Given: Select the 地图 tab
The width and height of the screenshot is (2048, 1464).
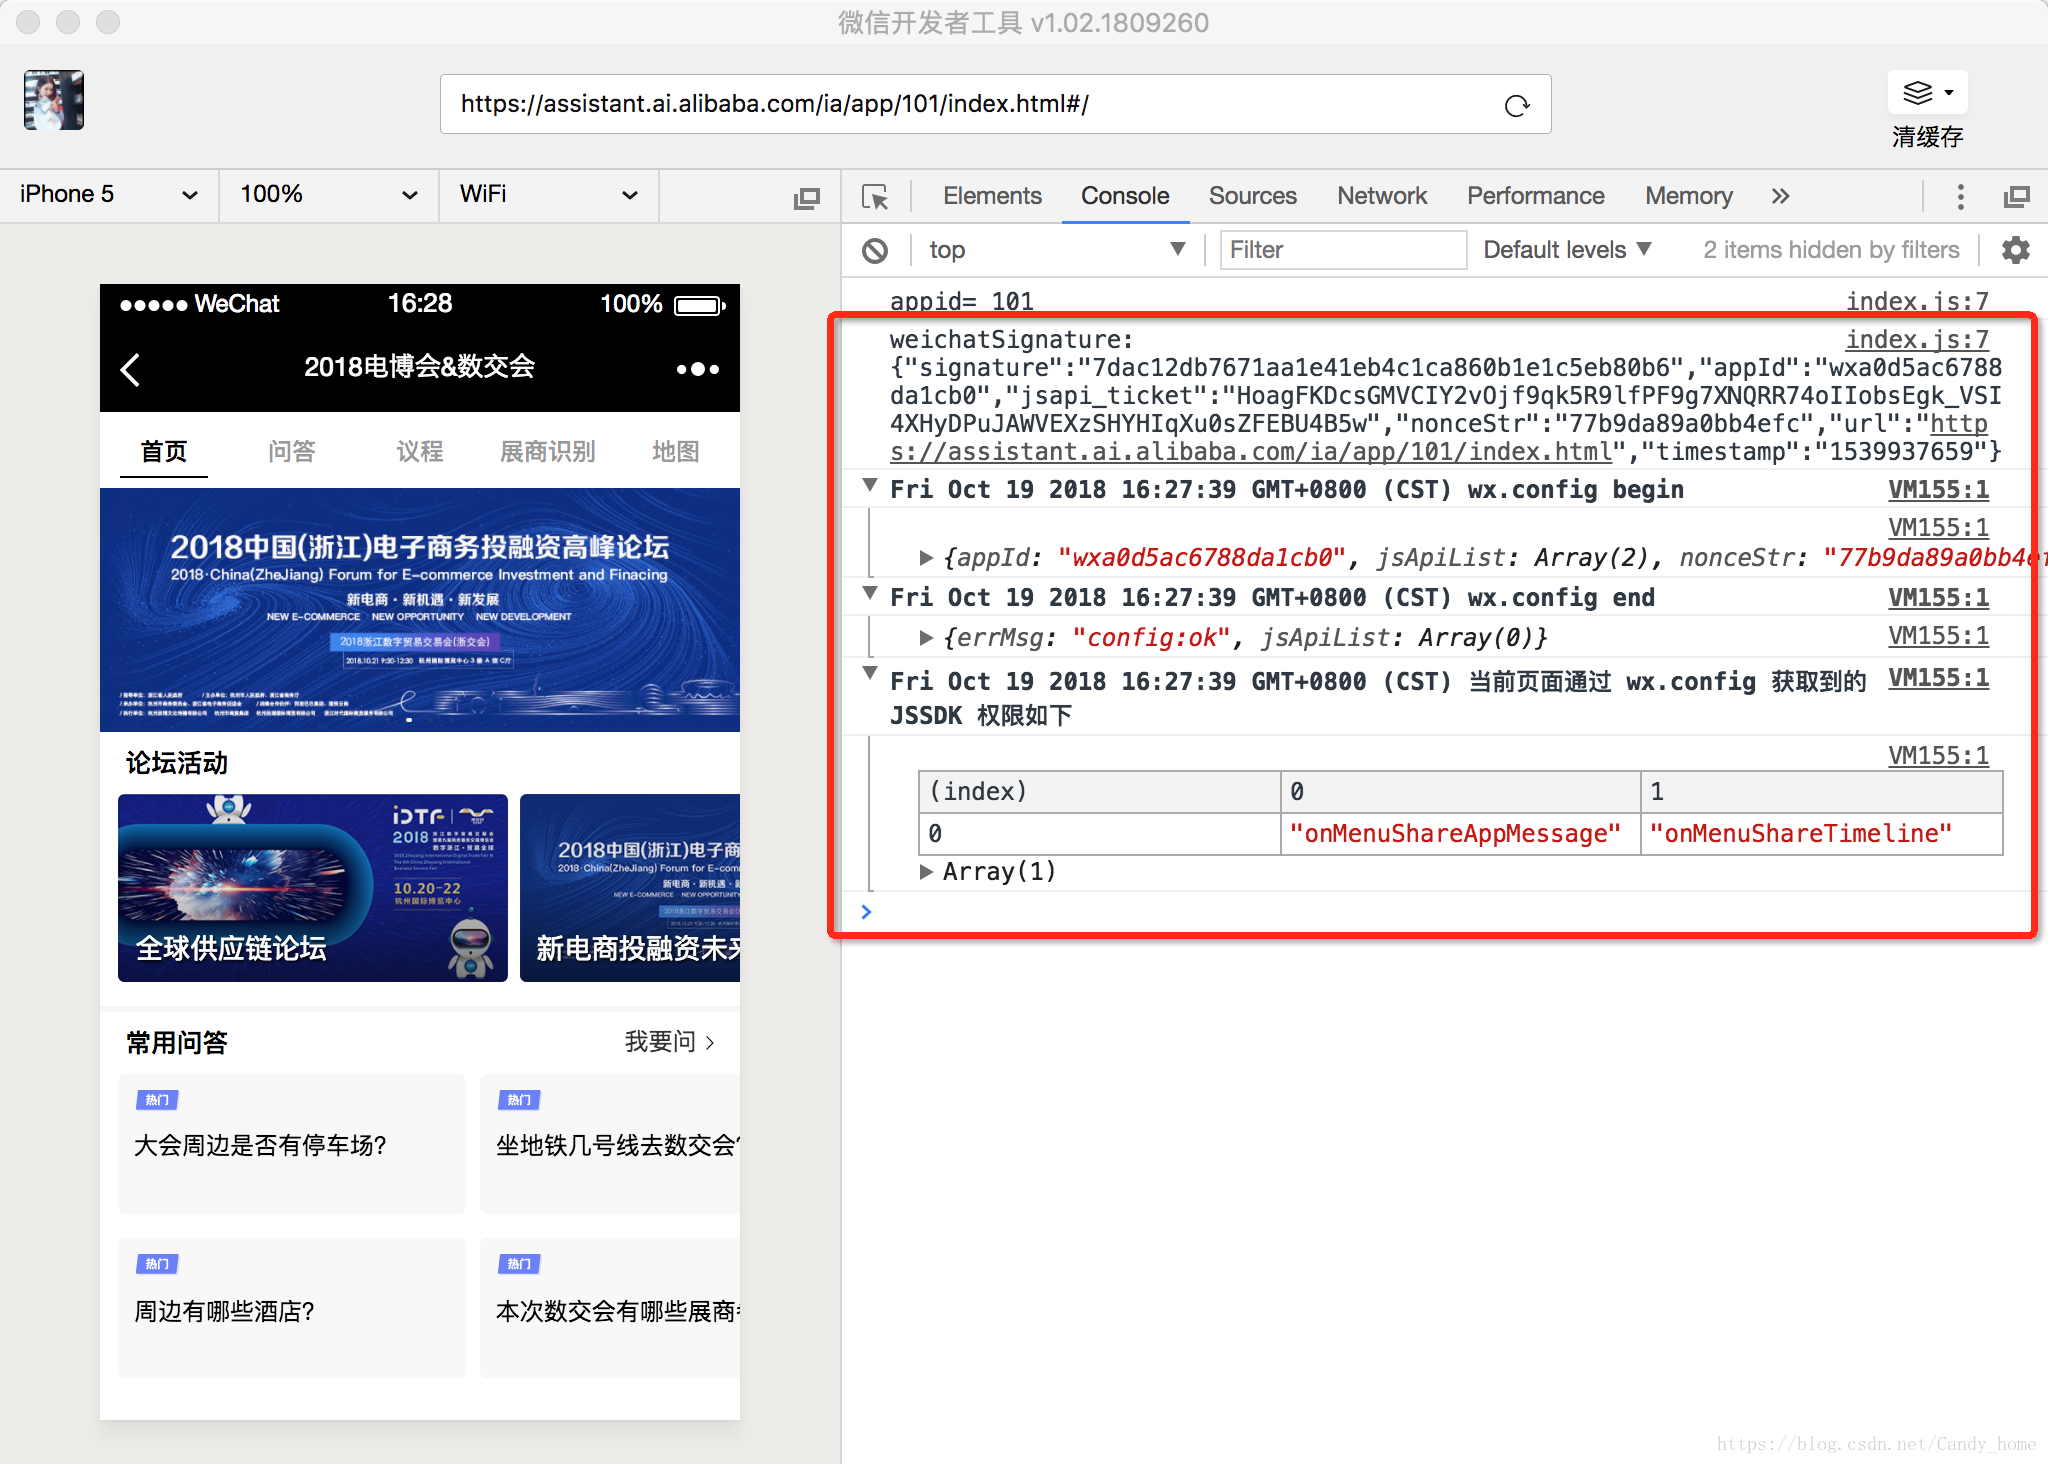Looking at the screenshot, I should click(676, 451).
